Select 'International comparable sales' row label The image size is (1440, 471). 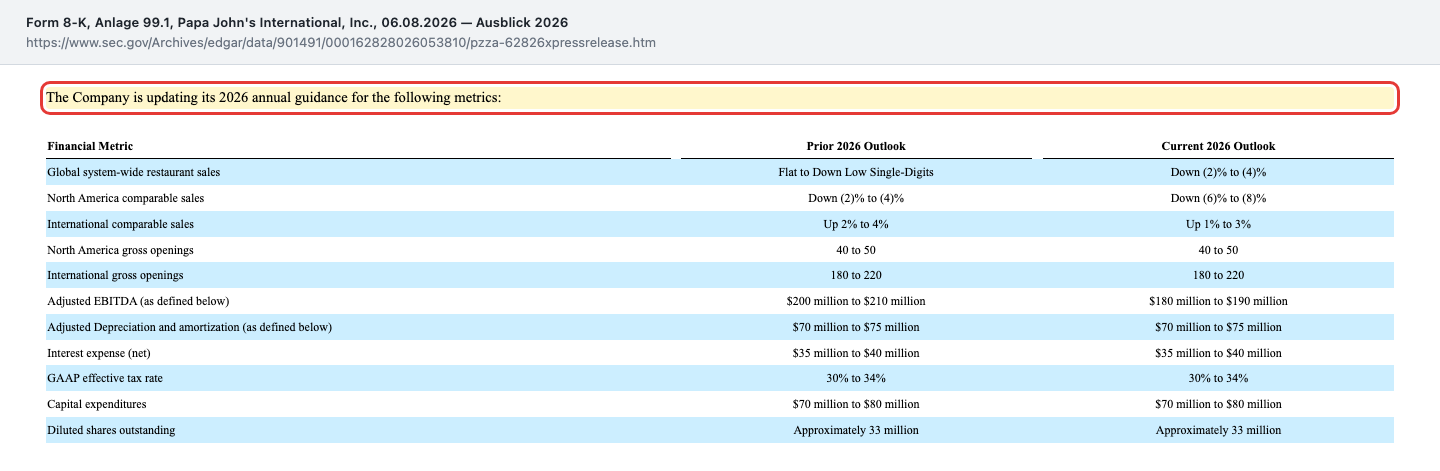pyautogui.click(x=121, y=224)
